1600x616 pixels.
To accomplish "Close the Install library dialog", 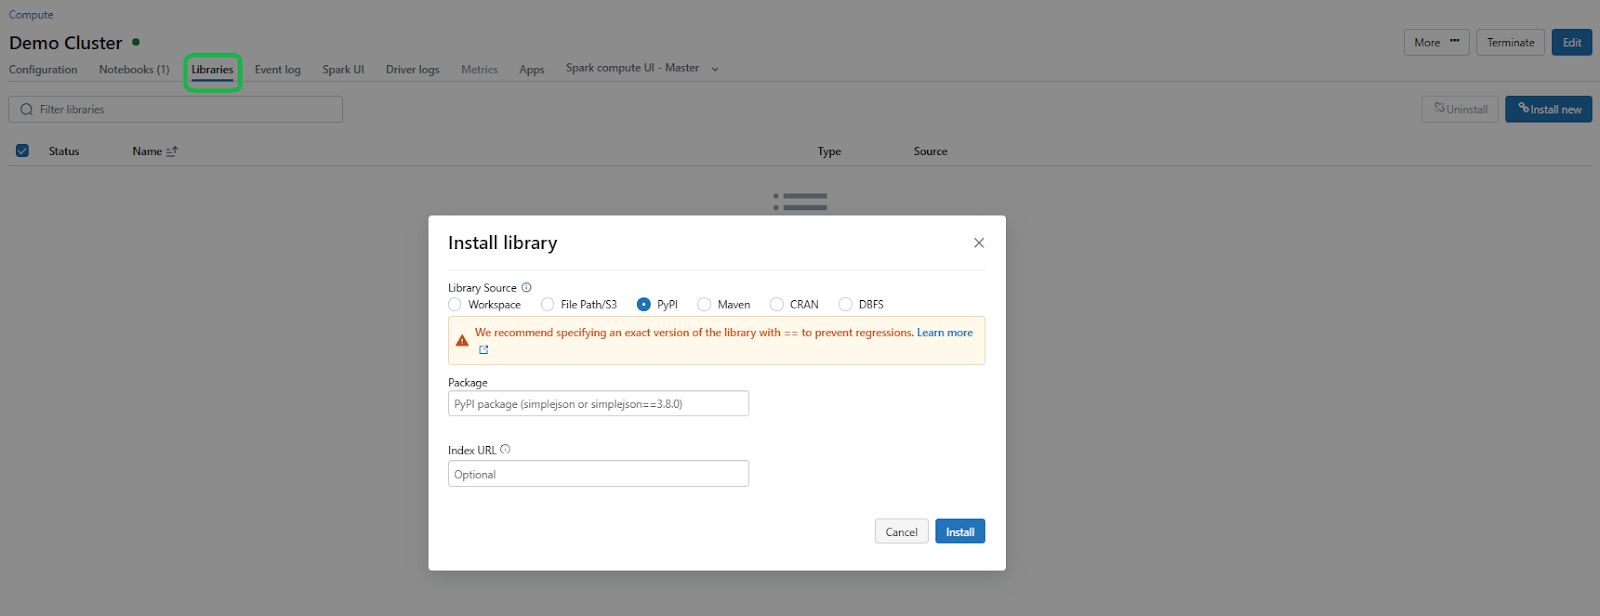I will [x=978, y=243].
